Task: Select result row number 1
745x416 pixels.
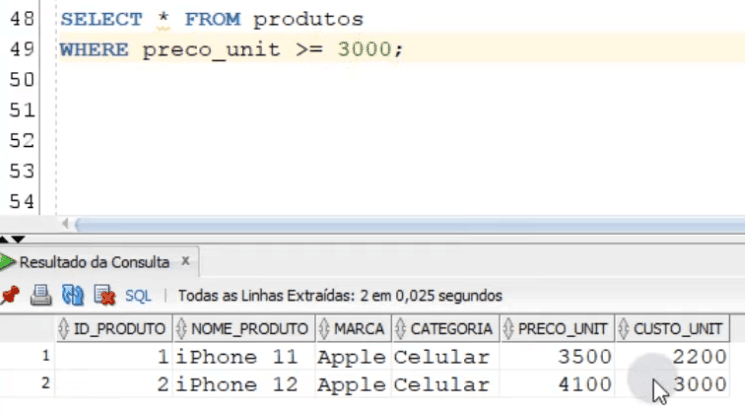Action: (x=46, y=355)
